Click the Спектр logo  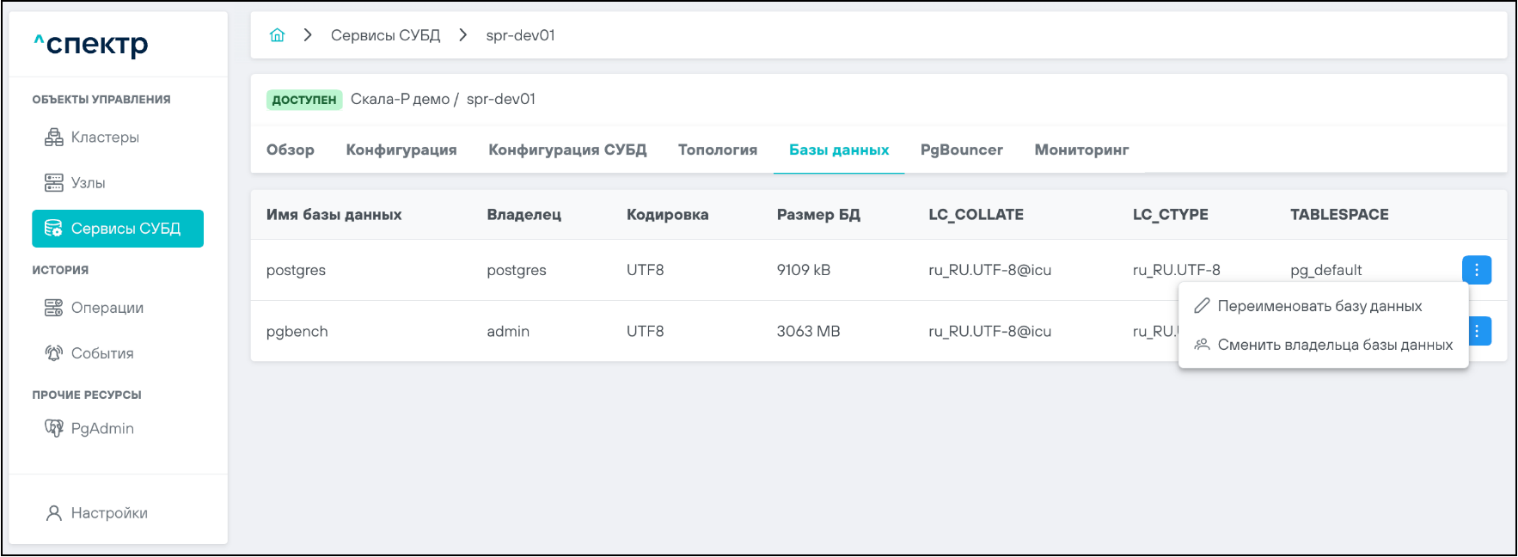coord(90,45)
